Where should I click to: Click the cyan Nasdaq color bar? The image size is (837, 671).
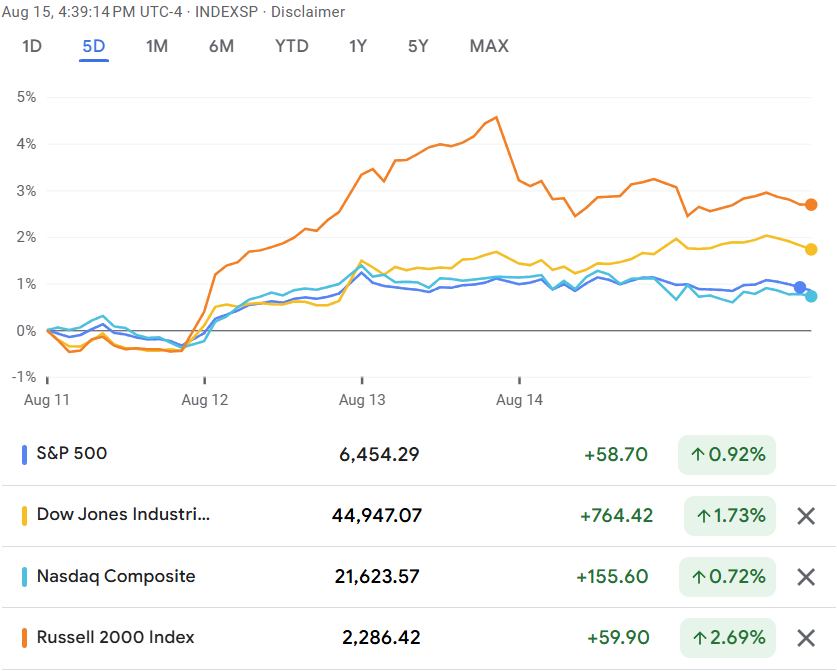24,577
